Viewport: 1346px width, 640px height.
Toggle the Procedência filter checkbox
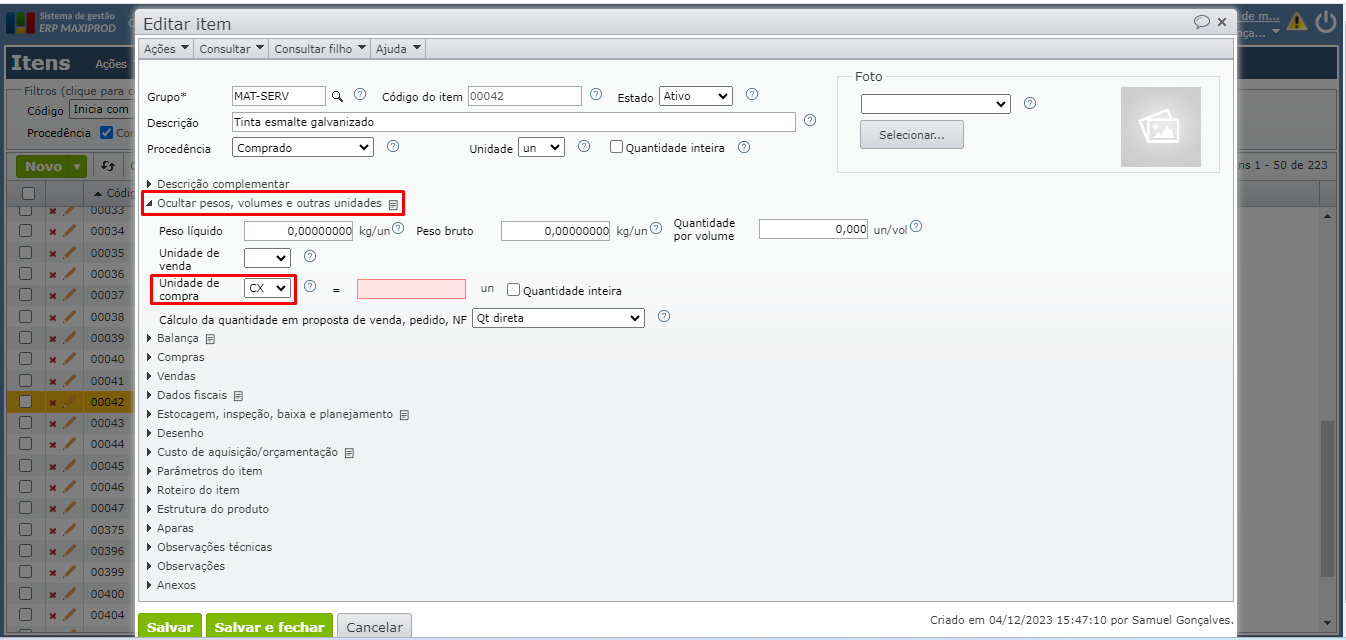pos(107,132)
